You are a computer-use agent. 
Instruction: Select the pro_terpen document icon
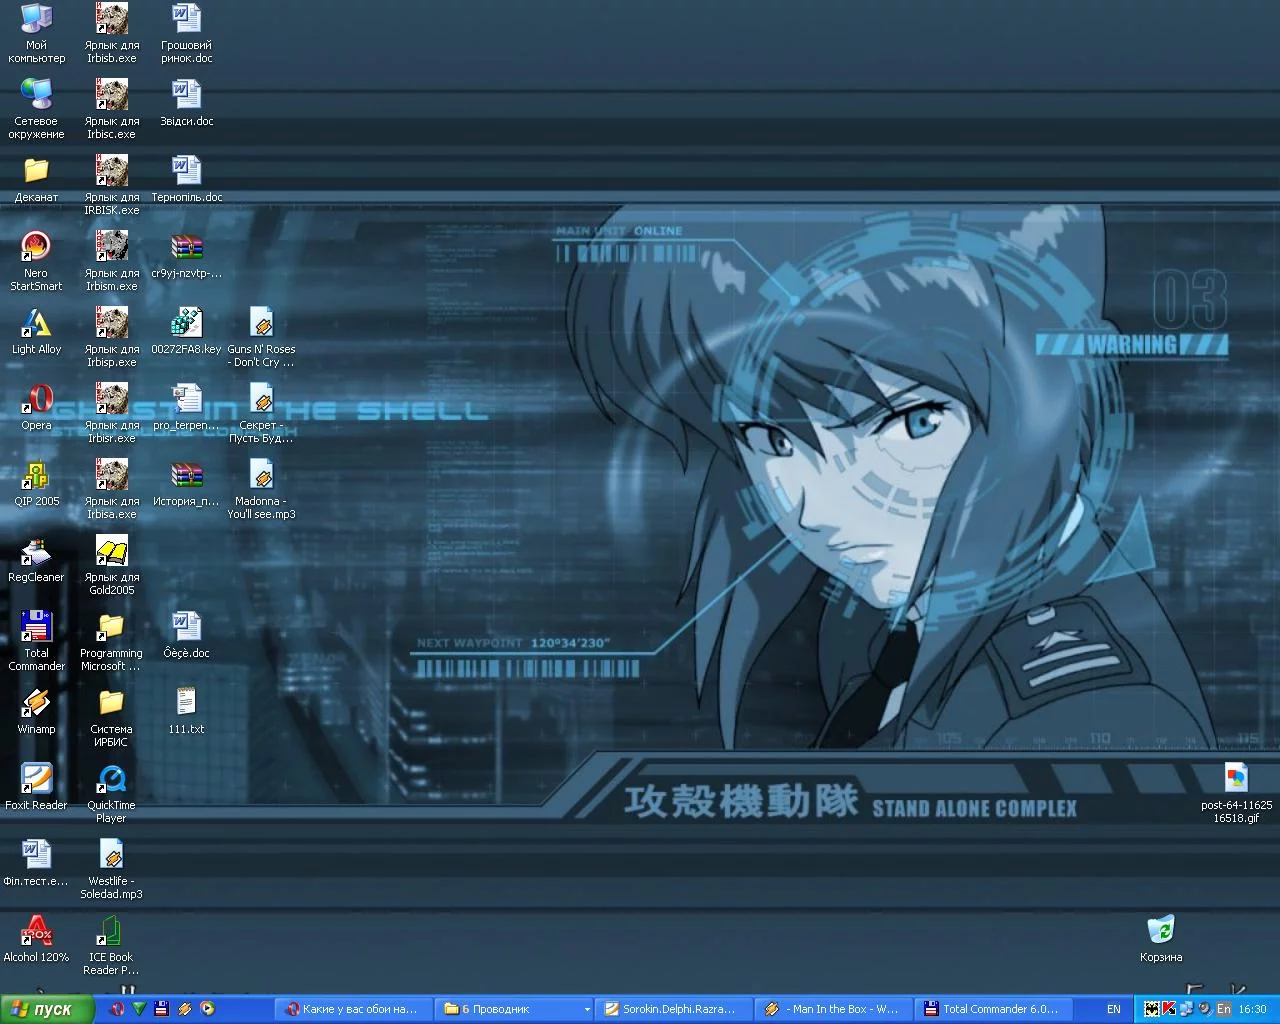(186, 407)
